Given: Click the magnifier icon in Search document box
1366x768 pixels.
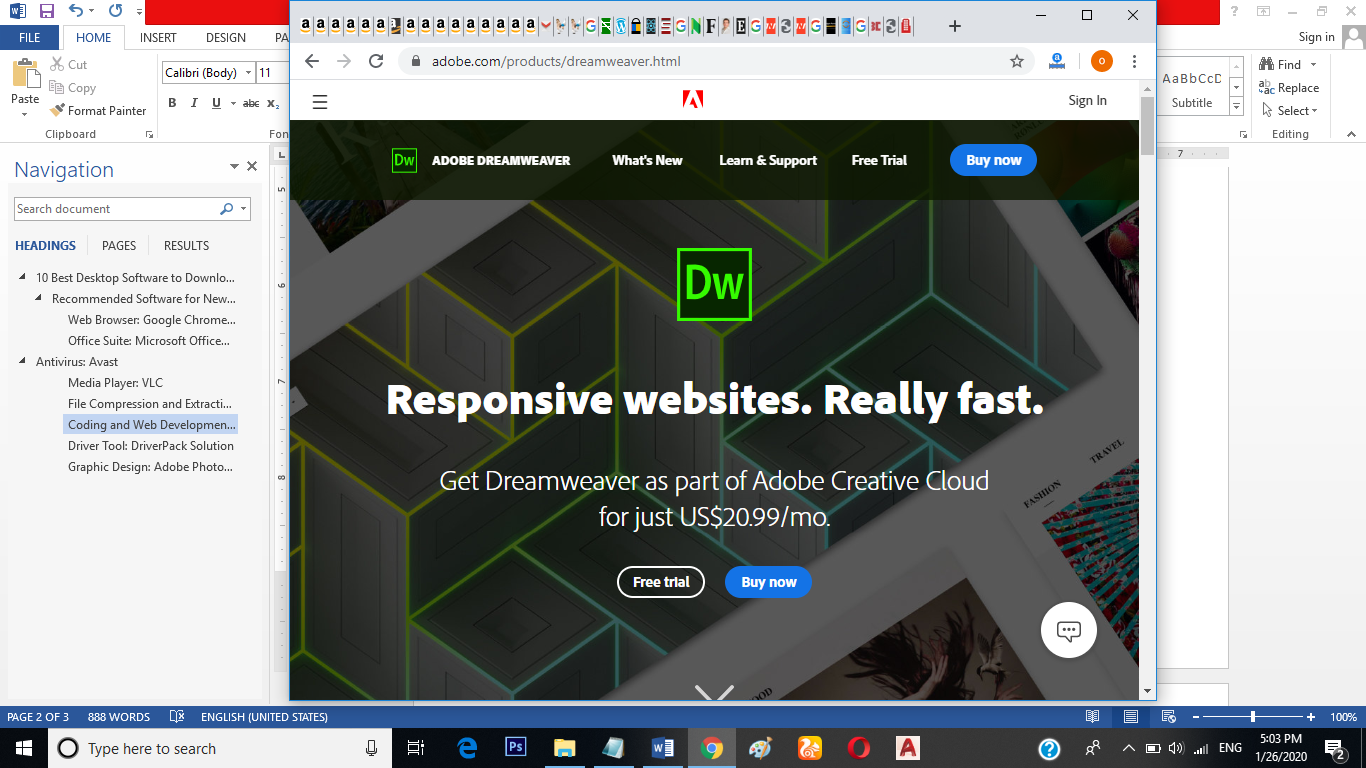Looking at the screenshot, I should pos(227,209).
